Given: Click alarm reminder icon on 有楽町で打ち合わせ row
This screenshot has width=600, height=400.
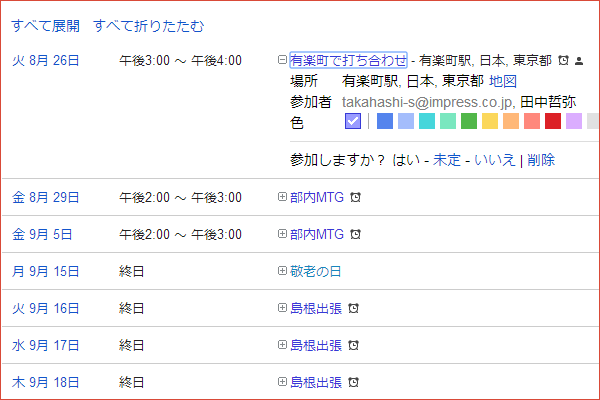Looking at the screenshot, I should pyautogui.click(x=563, y=60).
